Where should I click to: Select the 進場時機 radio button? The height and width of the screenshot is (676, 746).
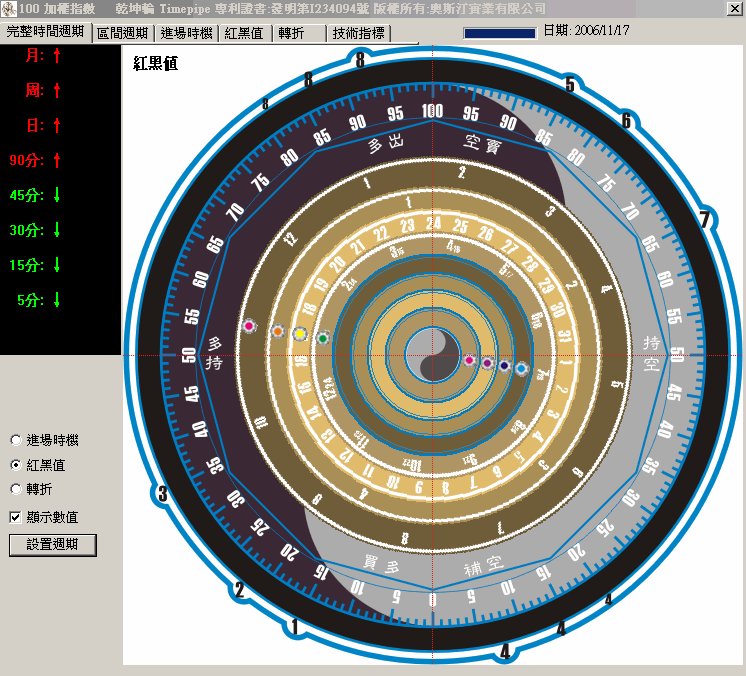15,440
